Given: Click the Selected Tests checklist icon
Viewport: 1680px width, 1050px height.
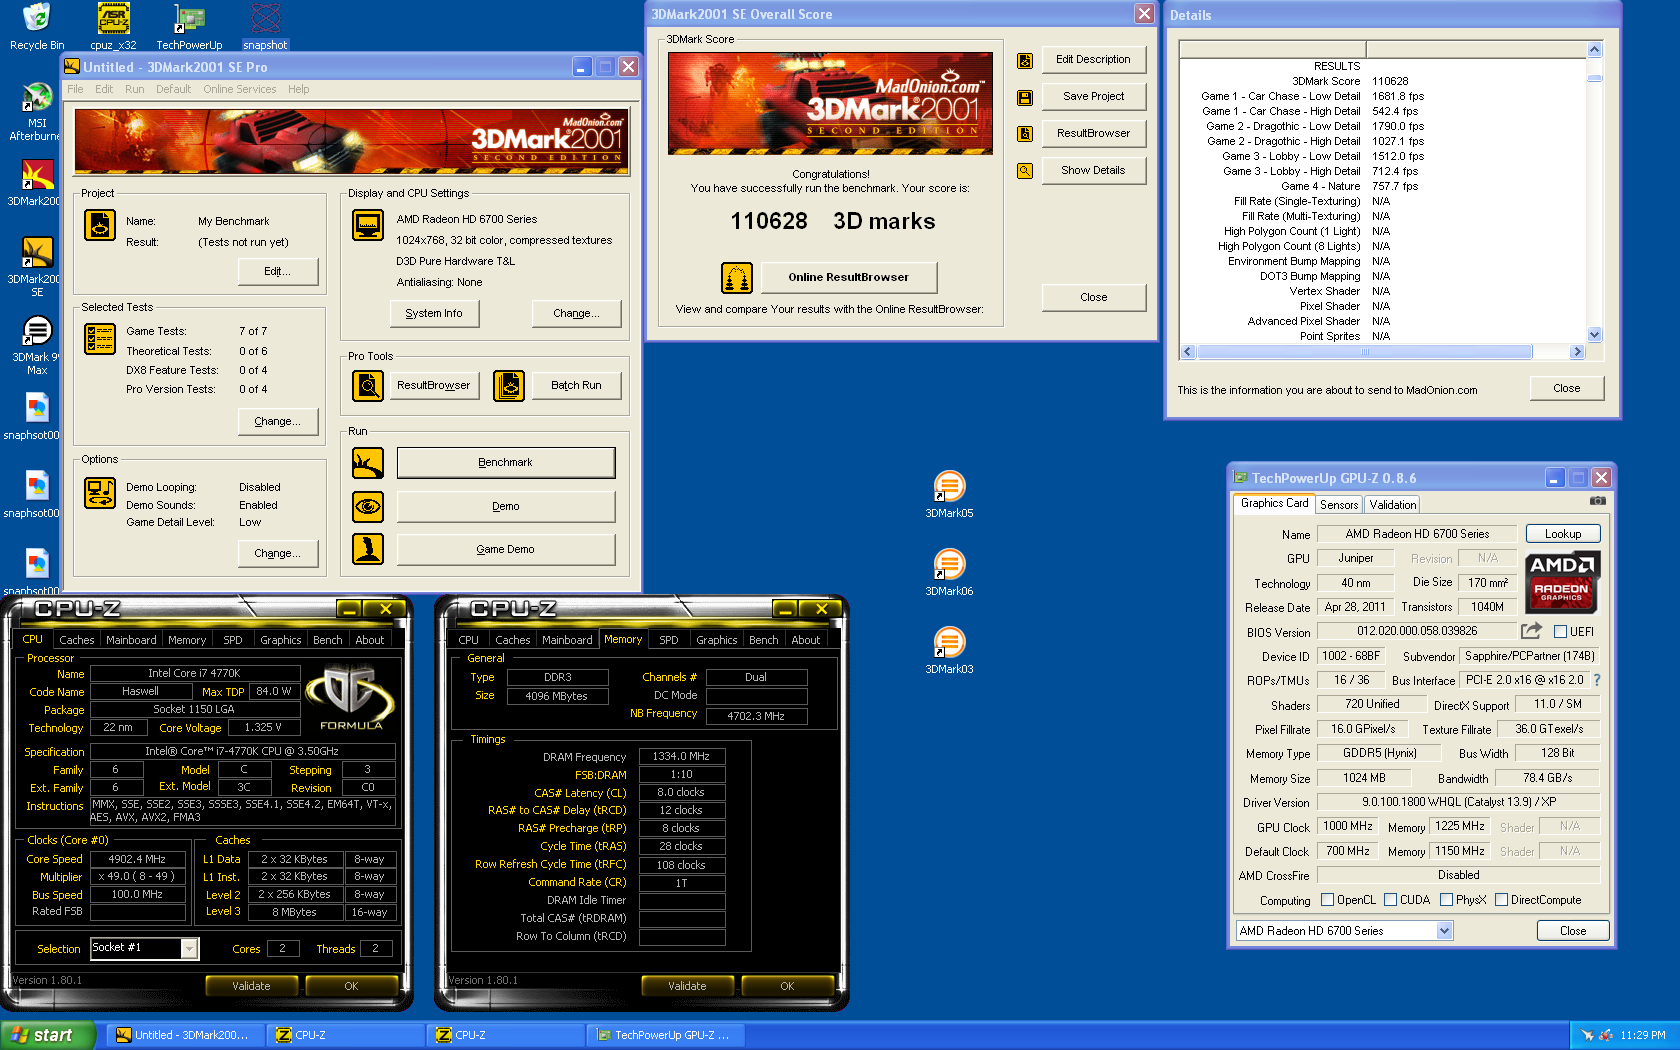Looking at the screenshot, I should pyautogui.click(x=100, y=339).
